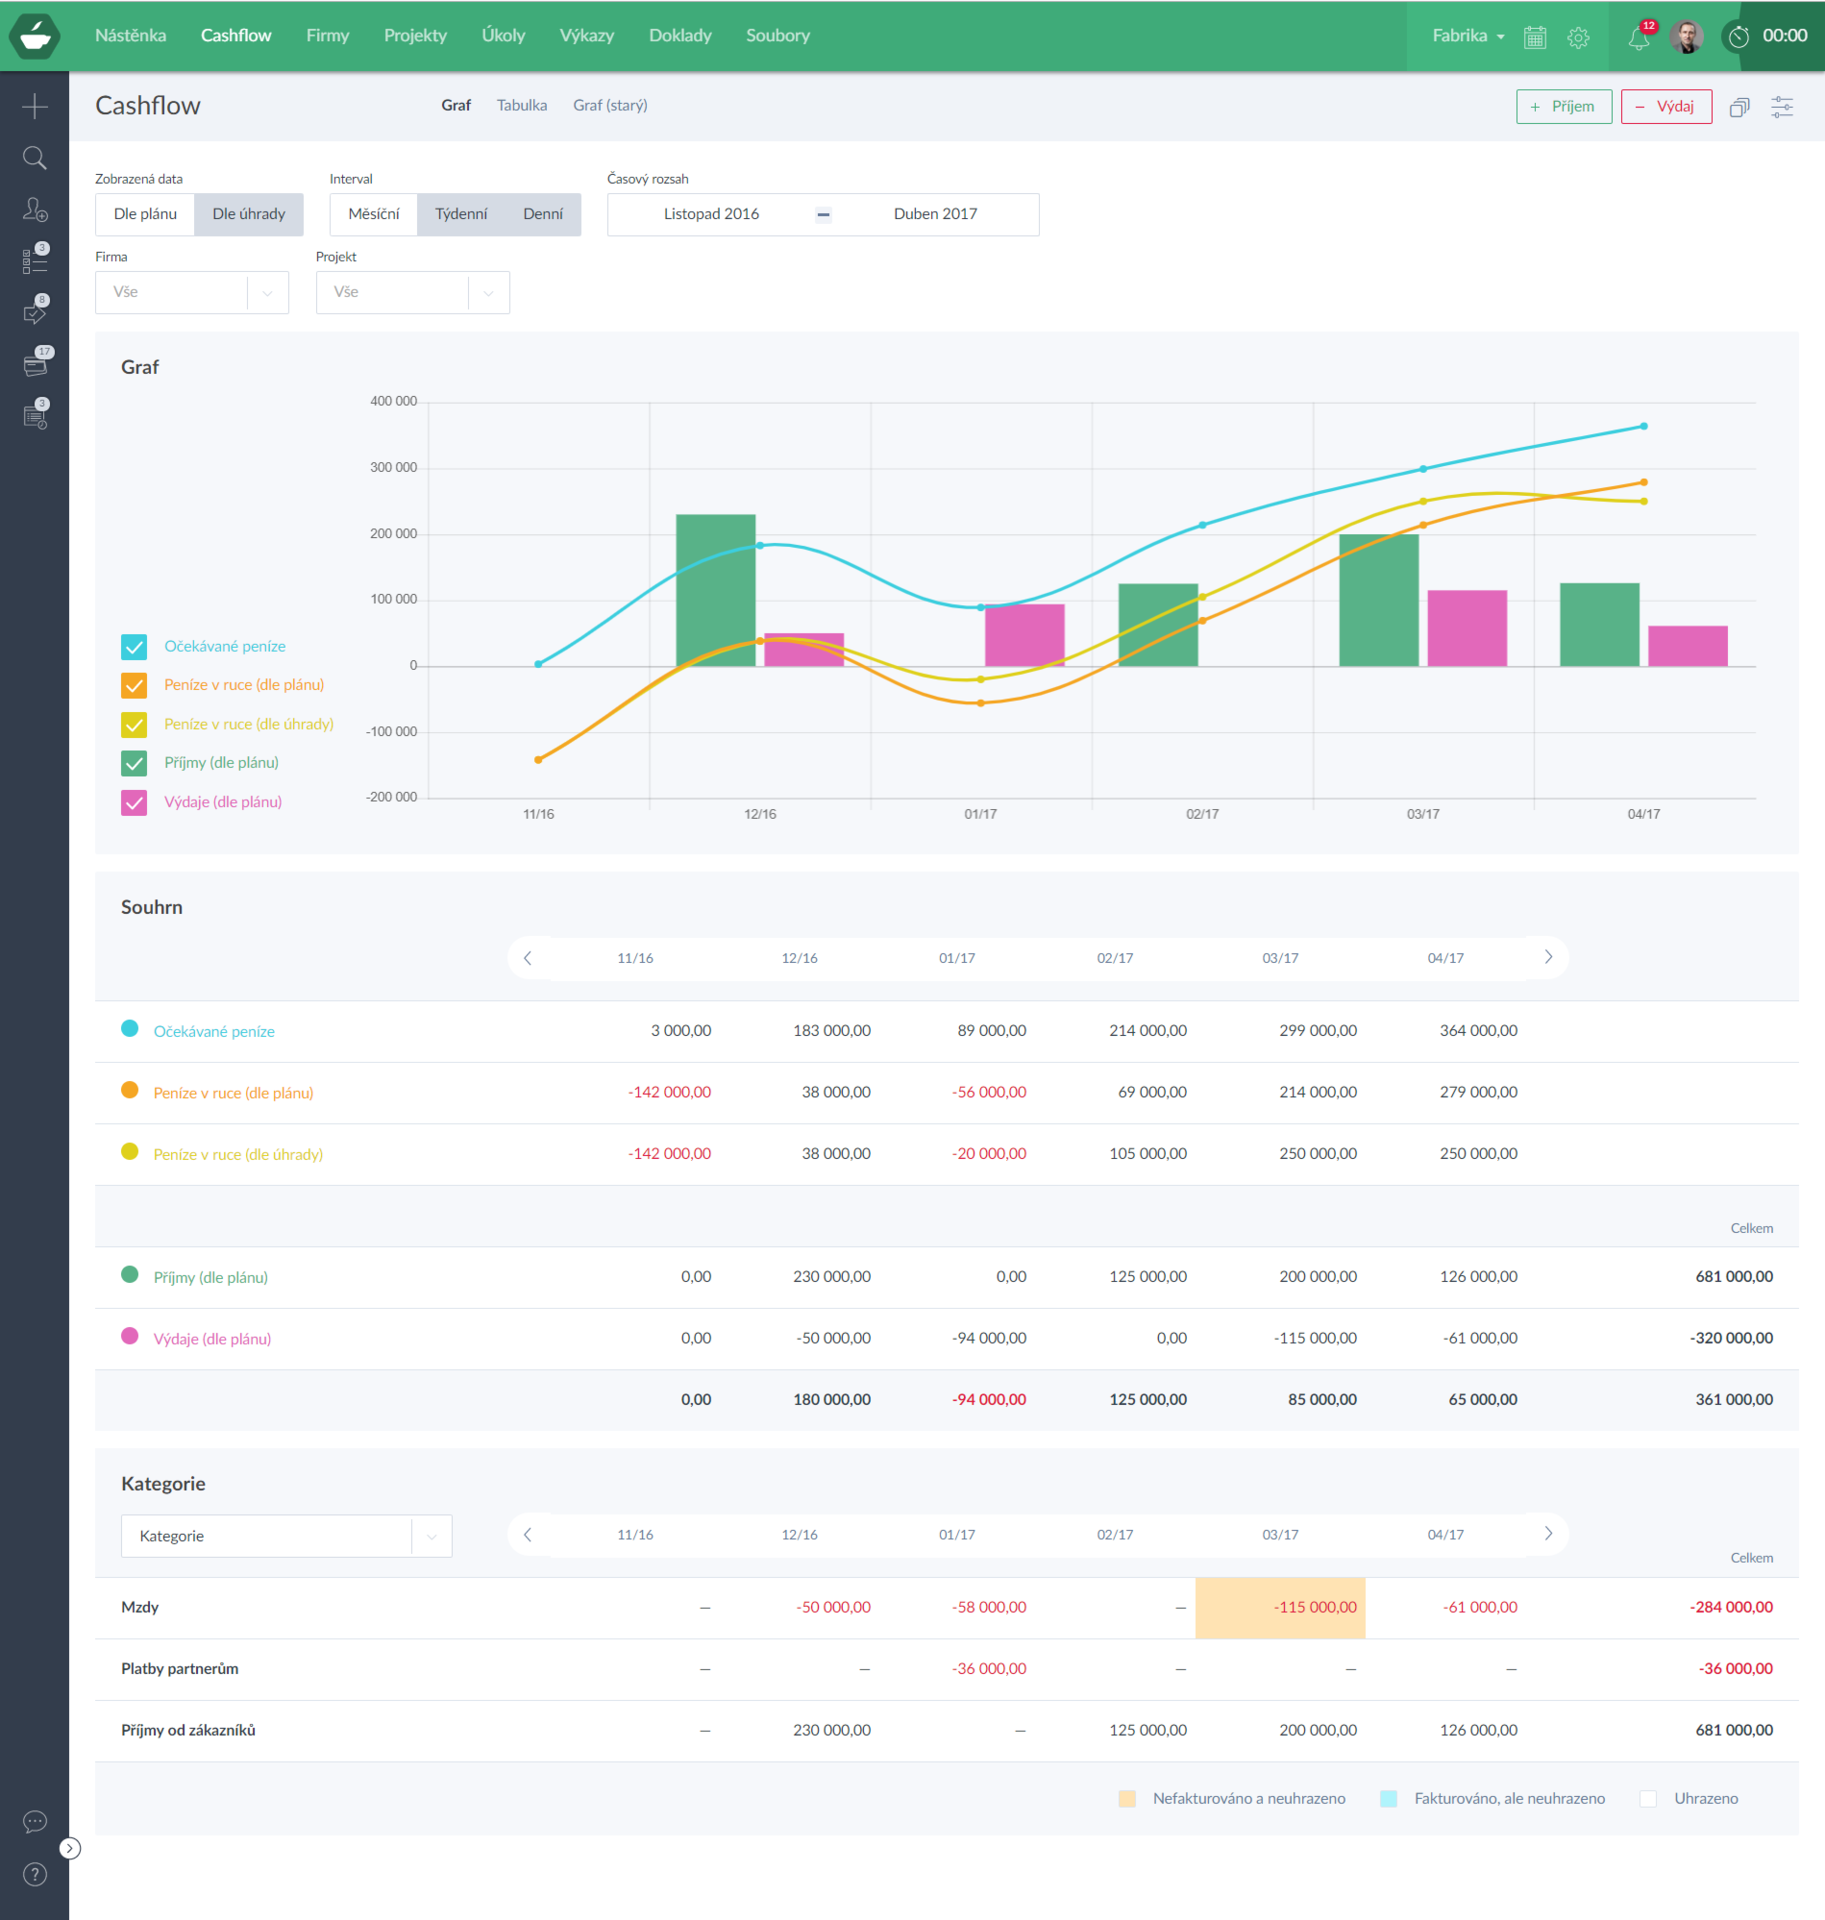Click the filter sliders icon beside Výdaj
Screen dimensions: 1825x1920
[1782, 107]
